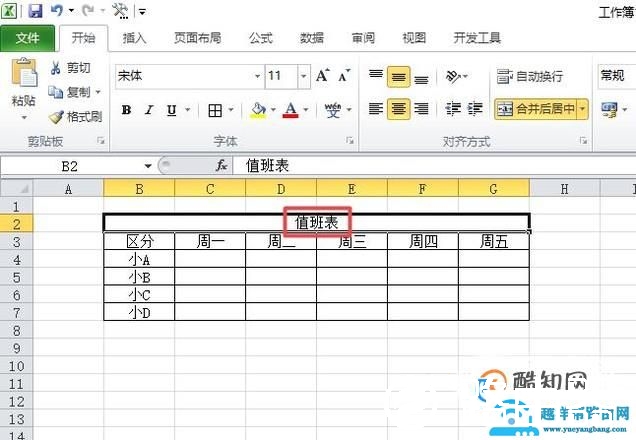Apply the red font color A
The width and height of the screenshot is (636, 440).
[x=290, y=110]
